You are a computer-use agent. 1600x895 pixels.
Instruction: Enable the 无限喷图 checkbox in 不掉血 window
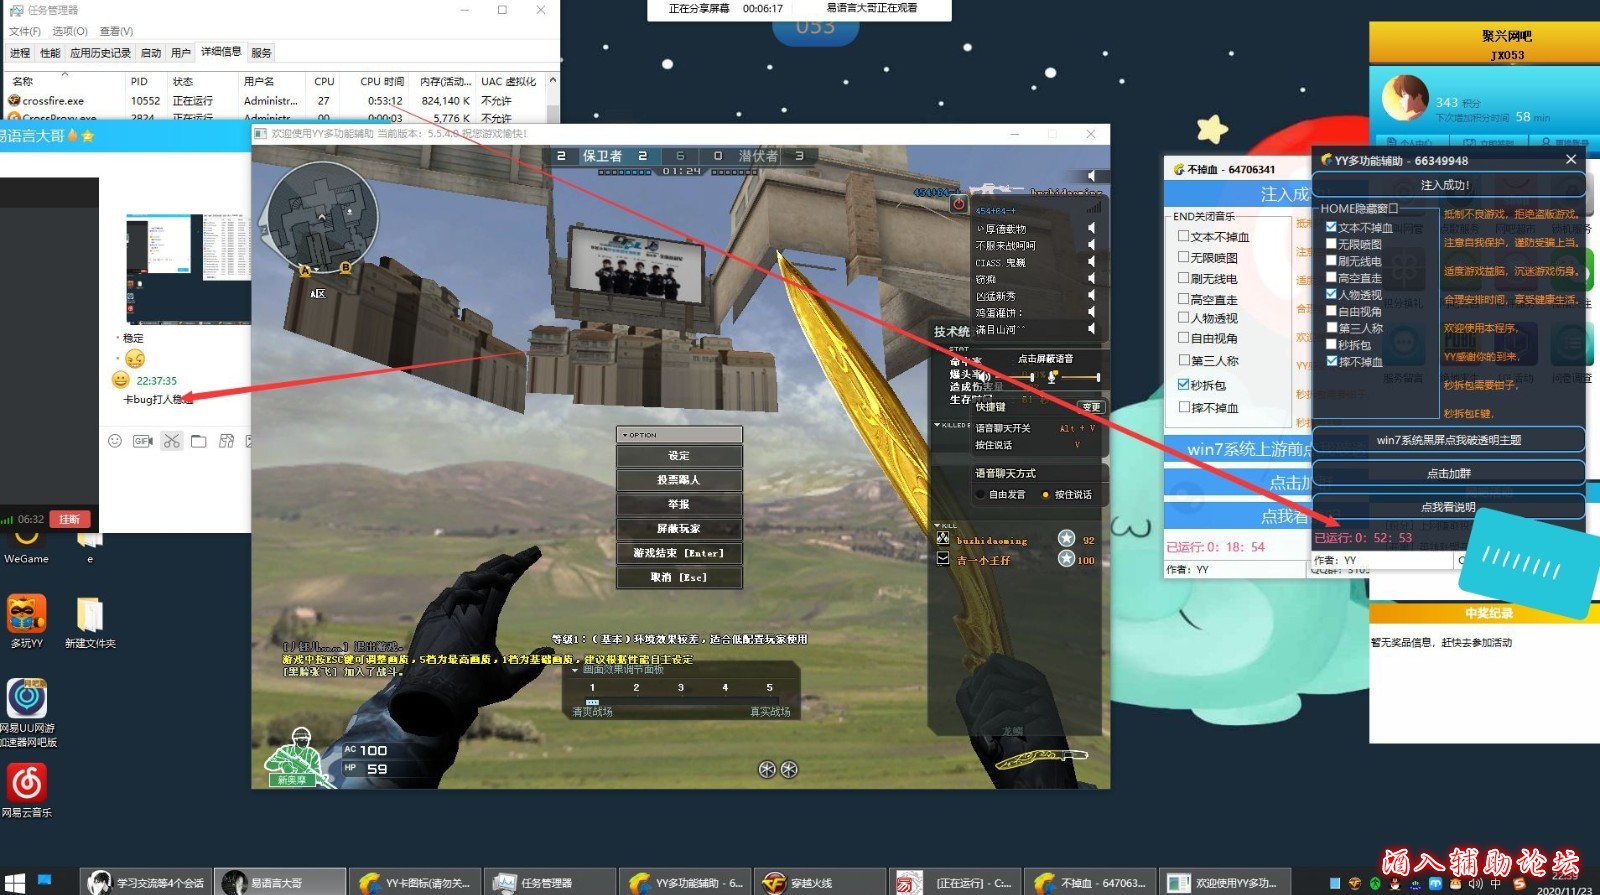pos(1184,257)
